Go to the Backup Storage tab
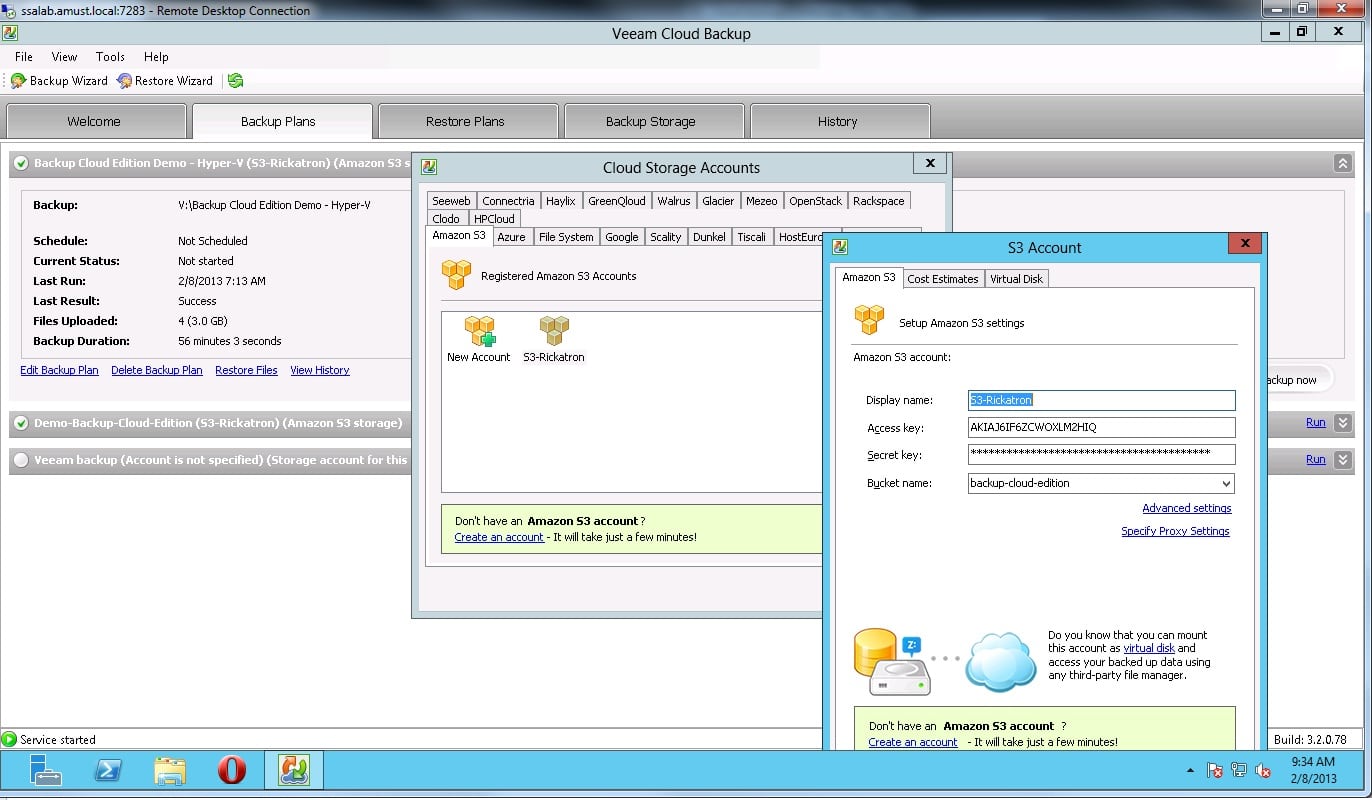1372x800 pixels. (650, 122)
